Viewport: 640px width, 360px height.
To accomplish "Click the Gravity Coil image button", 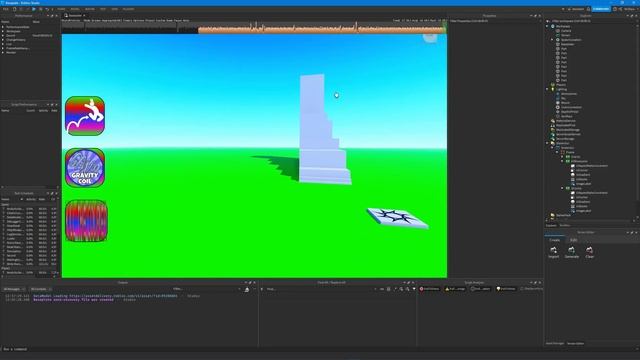I will coord(85,168).
